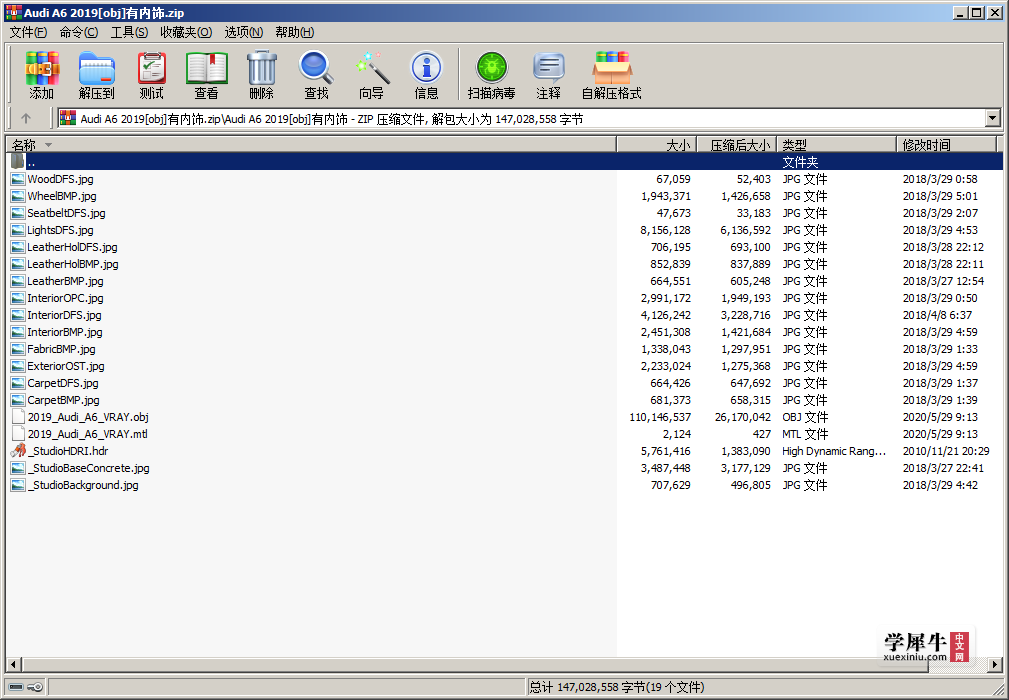1009x700 pixels.
Task: Click the archive path address field
Action: 521,118
